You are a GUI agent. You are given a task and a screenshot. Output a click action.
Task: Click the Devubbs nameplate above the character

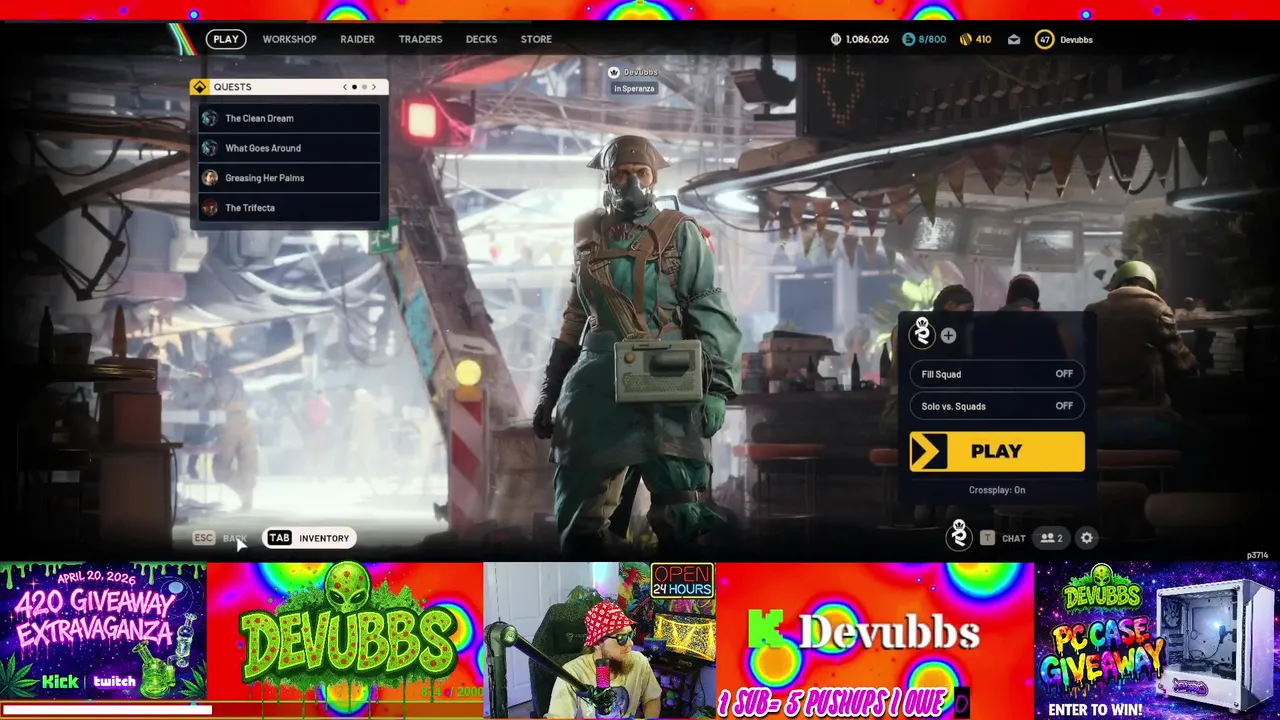[x=633, y=72]
